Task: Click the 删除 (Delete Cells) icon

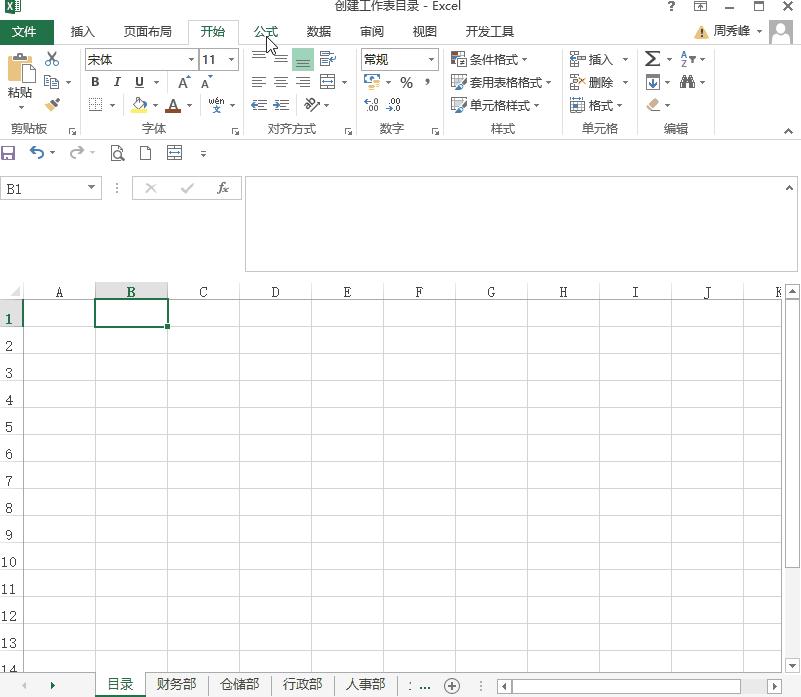Action: (593, 82)
